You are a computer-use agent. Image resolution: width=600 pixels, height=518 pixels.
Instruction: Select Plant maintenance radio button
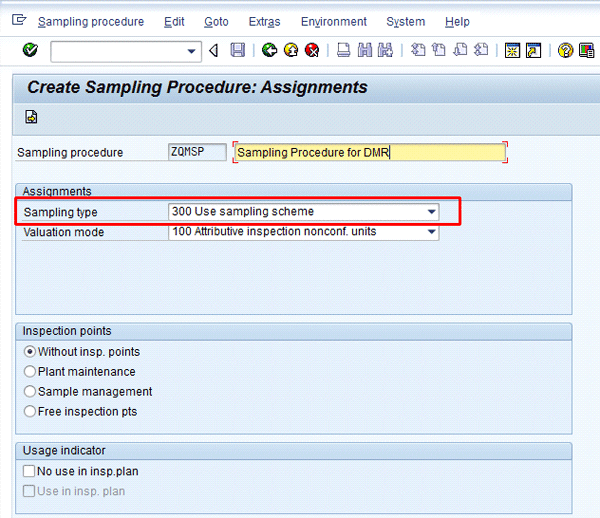coord(30,371)
